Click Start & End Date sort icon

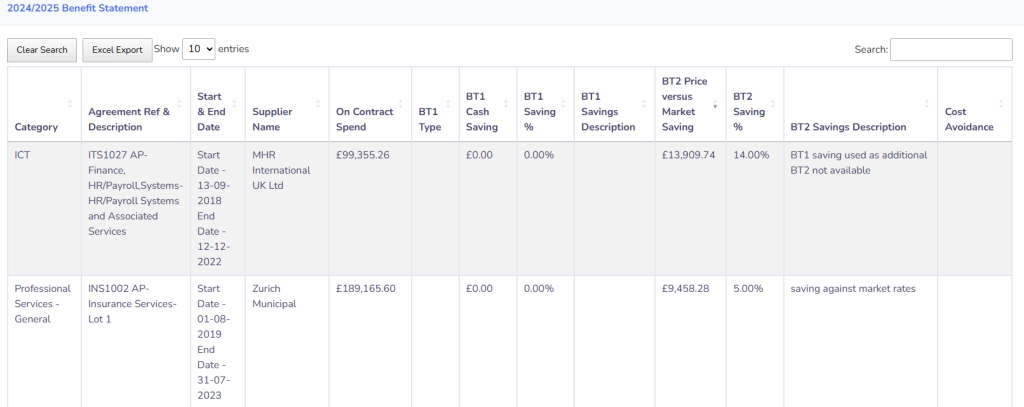(x=235, y=104)
